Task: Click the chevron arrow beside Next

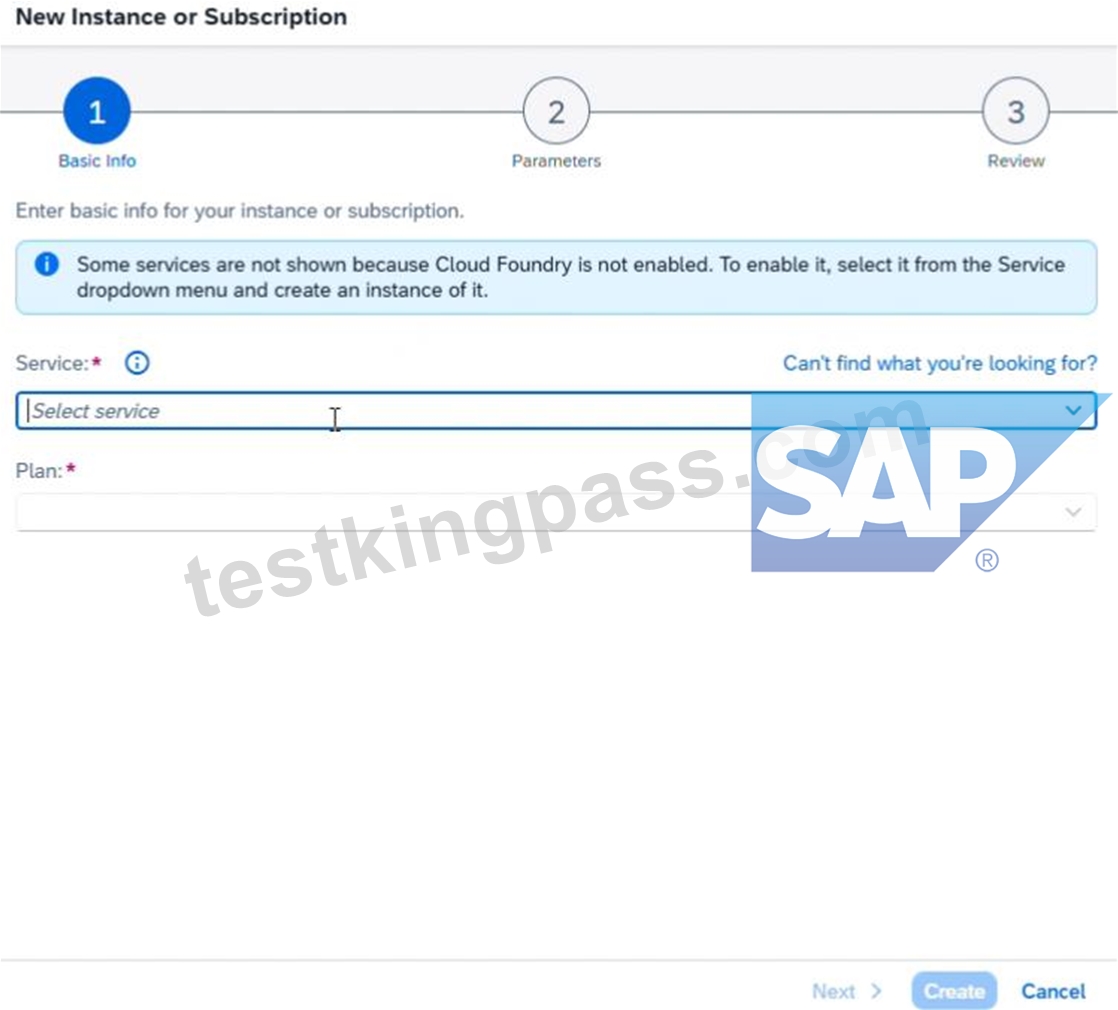Action: pyautogui.click(x=876, y=991)
